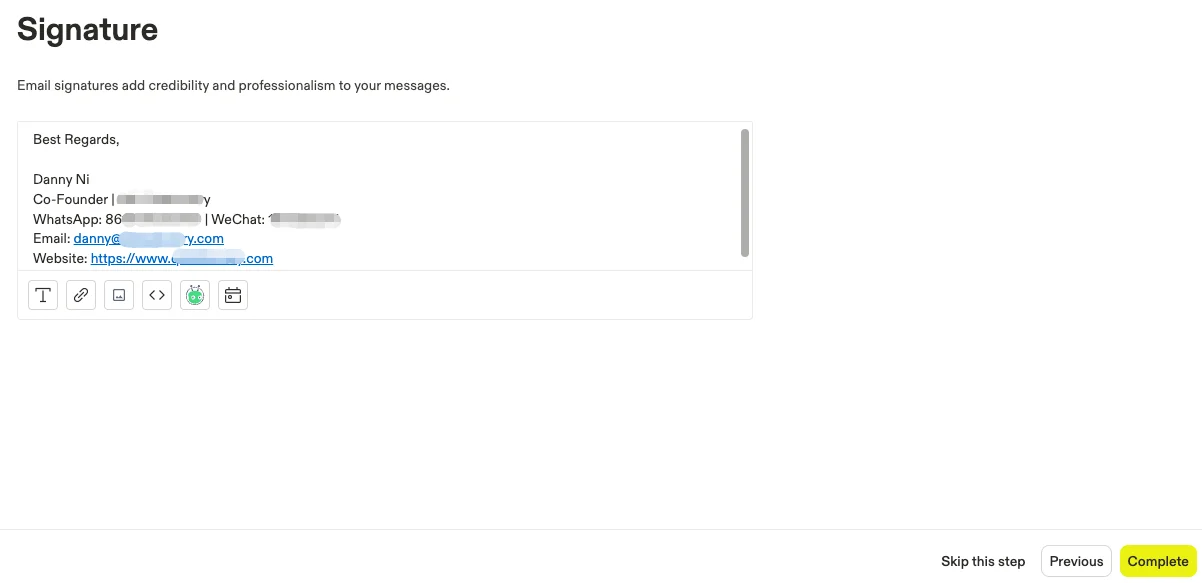
Task: Click the insert link chain icon
Action: pos(81,295)
